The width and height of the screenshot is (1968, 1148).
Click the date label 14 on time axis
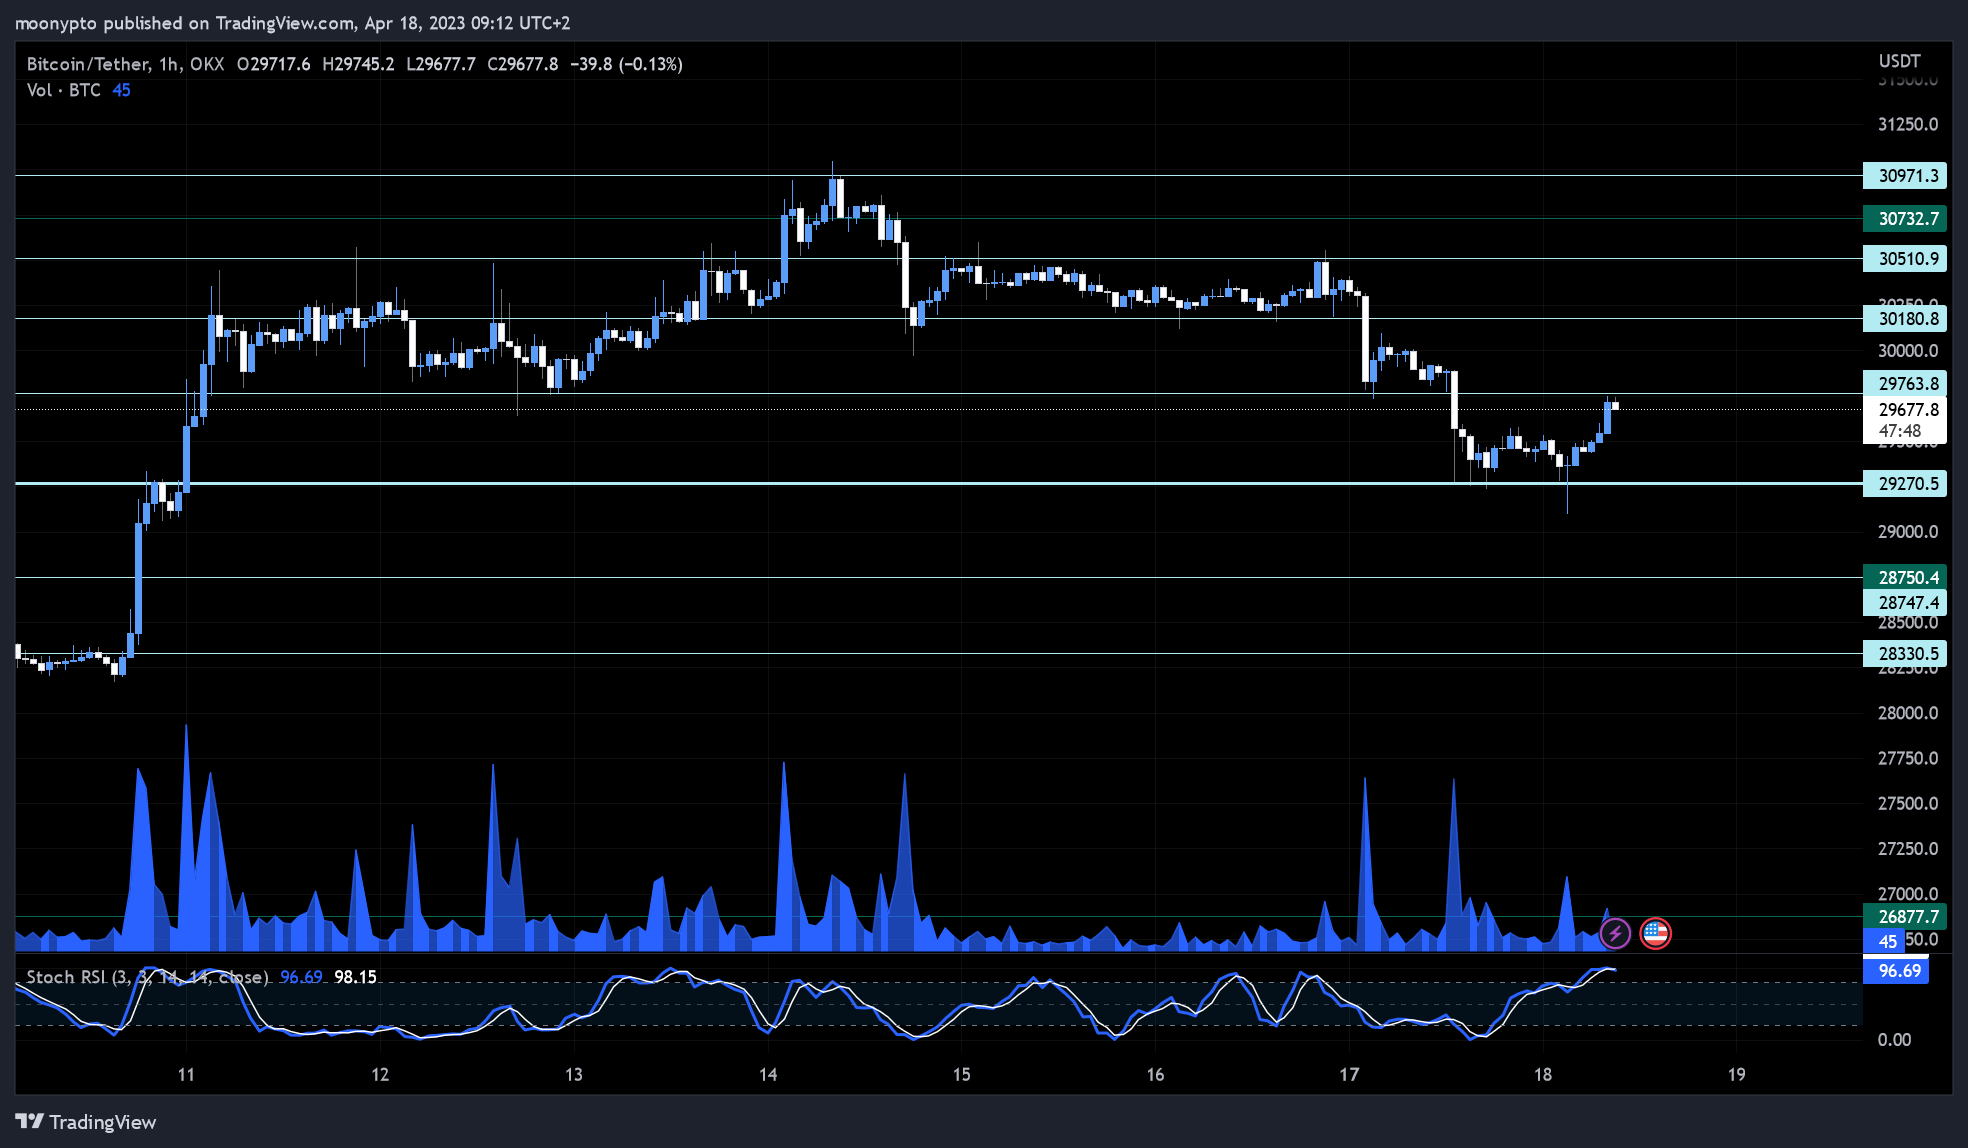click(x=768, y=1075)
